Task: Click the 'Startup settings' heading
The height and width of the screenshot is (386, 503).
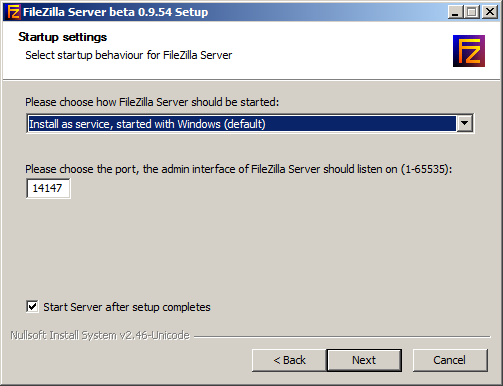Action: [x=63, y=37]
